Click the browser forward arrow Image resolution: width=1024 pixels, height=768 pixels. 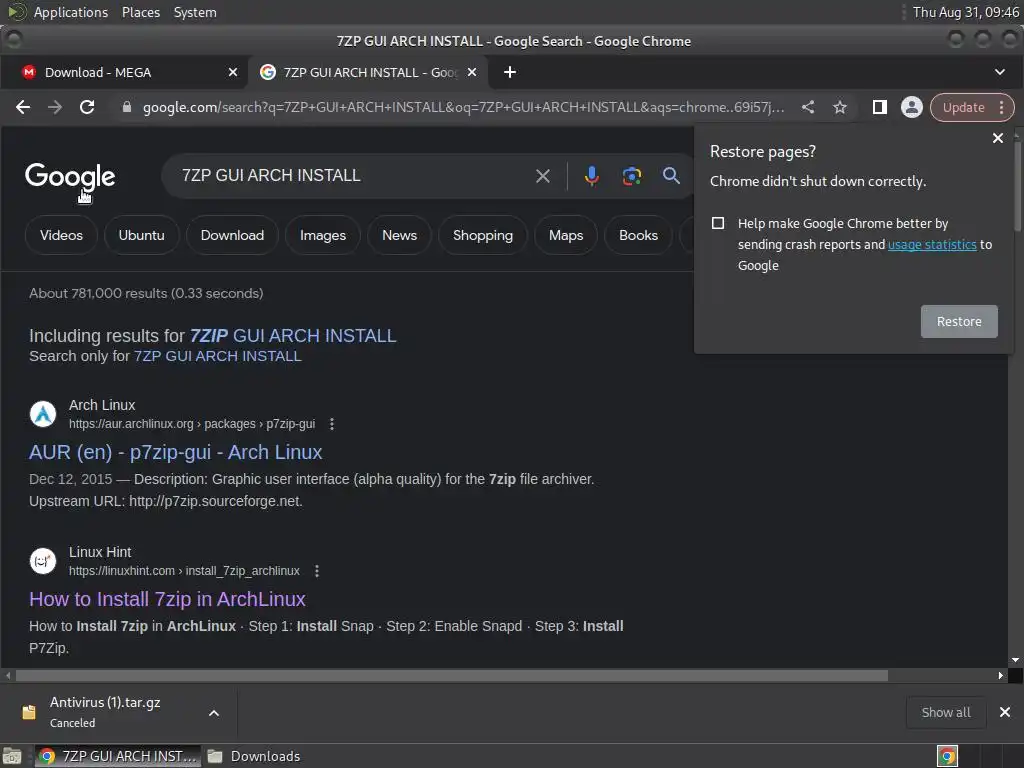click(x=55, y=107)
